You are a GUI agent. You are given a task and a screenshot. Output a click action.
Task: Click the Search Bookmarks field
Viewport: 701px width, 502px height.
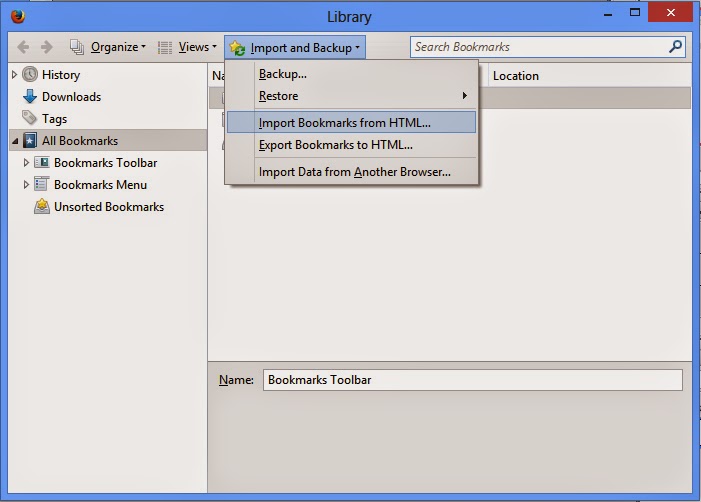[x=548, y=47]
